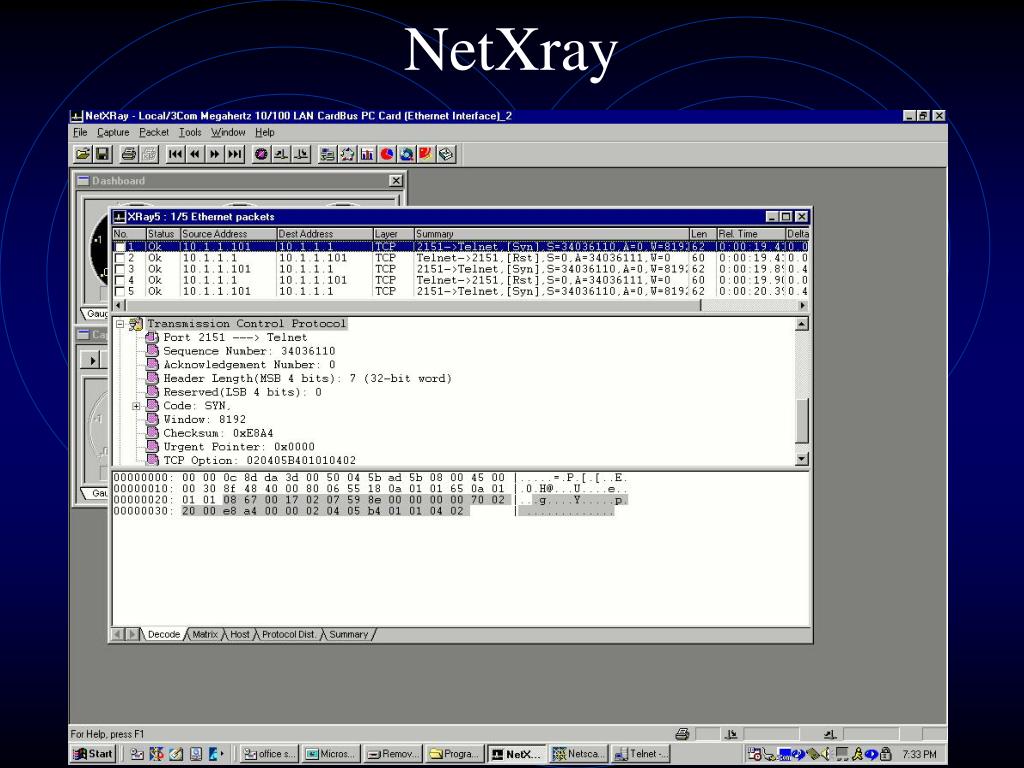
Task: Click the decode pane vertical scrollbar thumb
Action: [x=802, y=421]
